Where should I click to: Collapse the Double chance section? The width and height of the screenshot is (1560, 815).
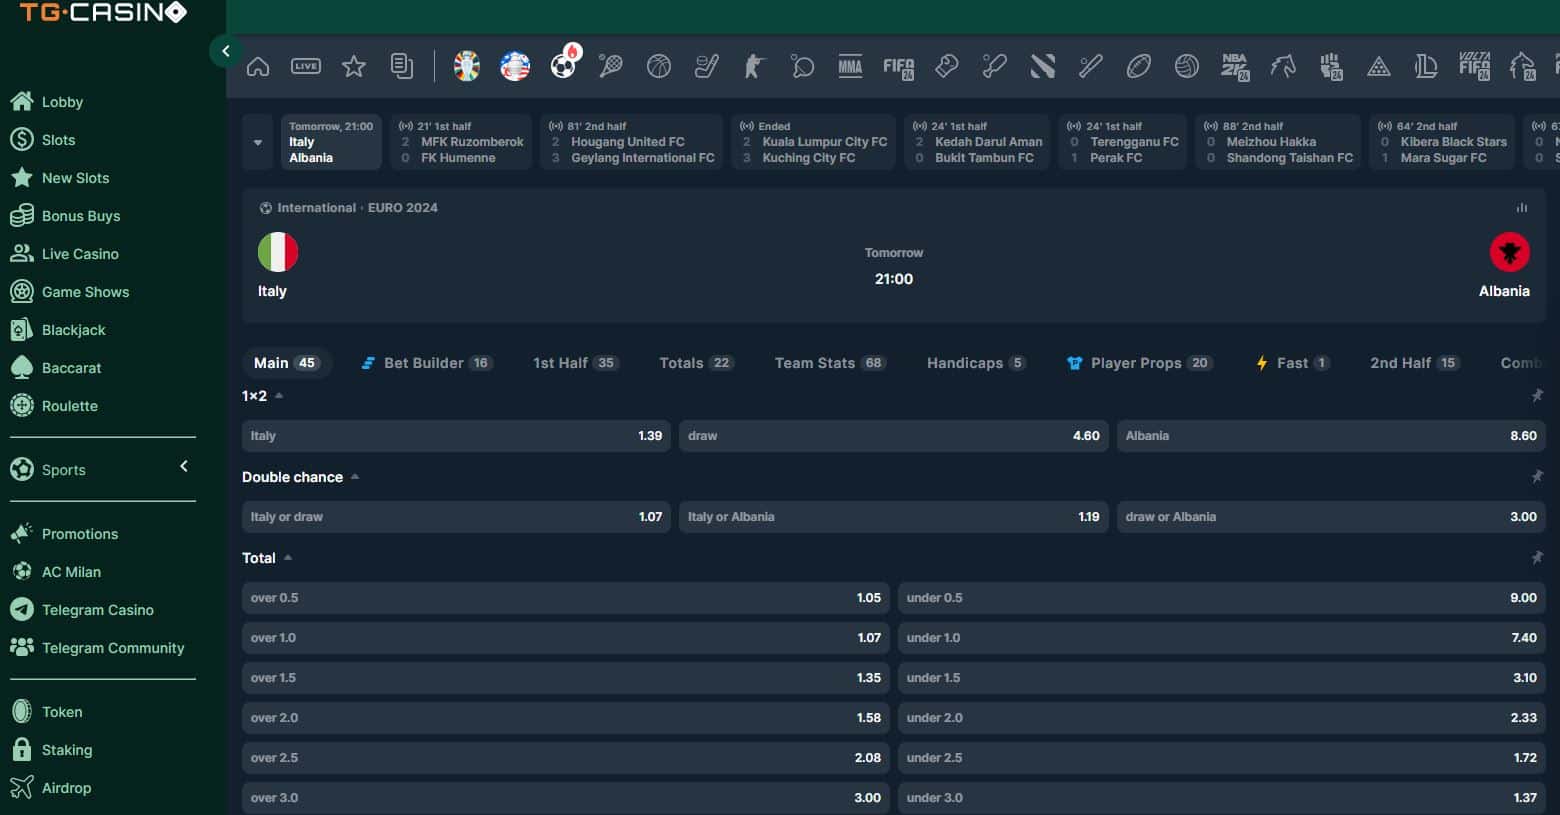pos(355,477)
